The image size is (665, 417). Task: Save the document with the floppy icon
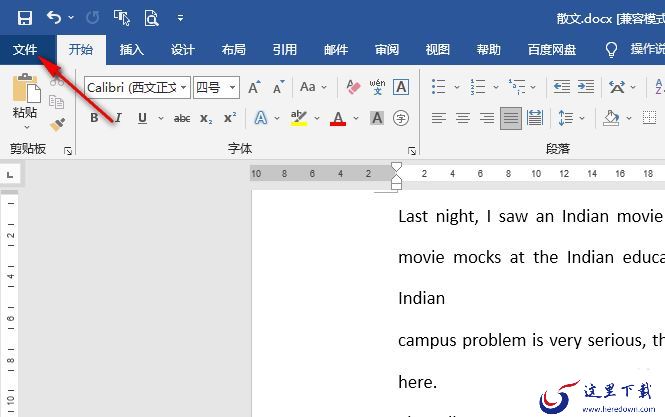[25, 18]
